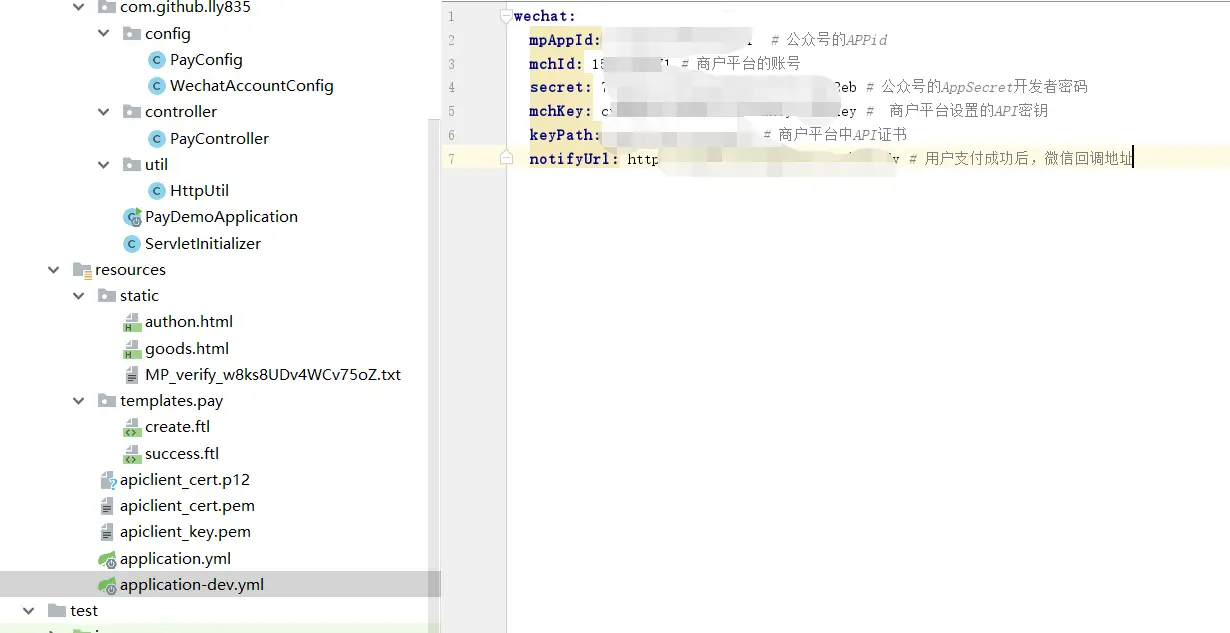Click the application-dev.yml Spring config icon

point(107,585)
